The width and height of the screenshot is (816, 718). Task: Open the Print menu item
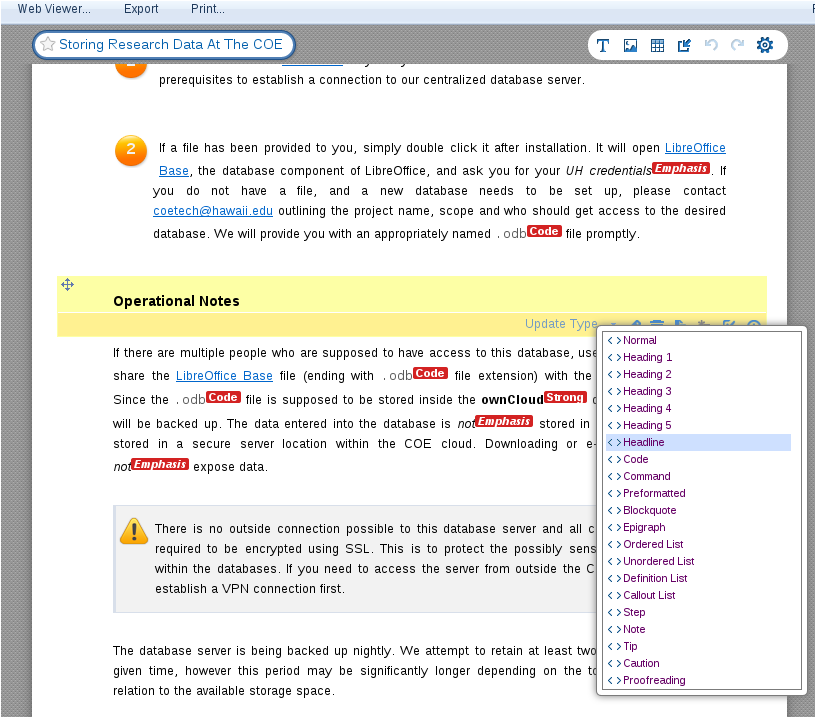(208, 9)
